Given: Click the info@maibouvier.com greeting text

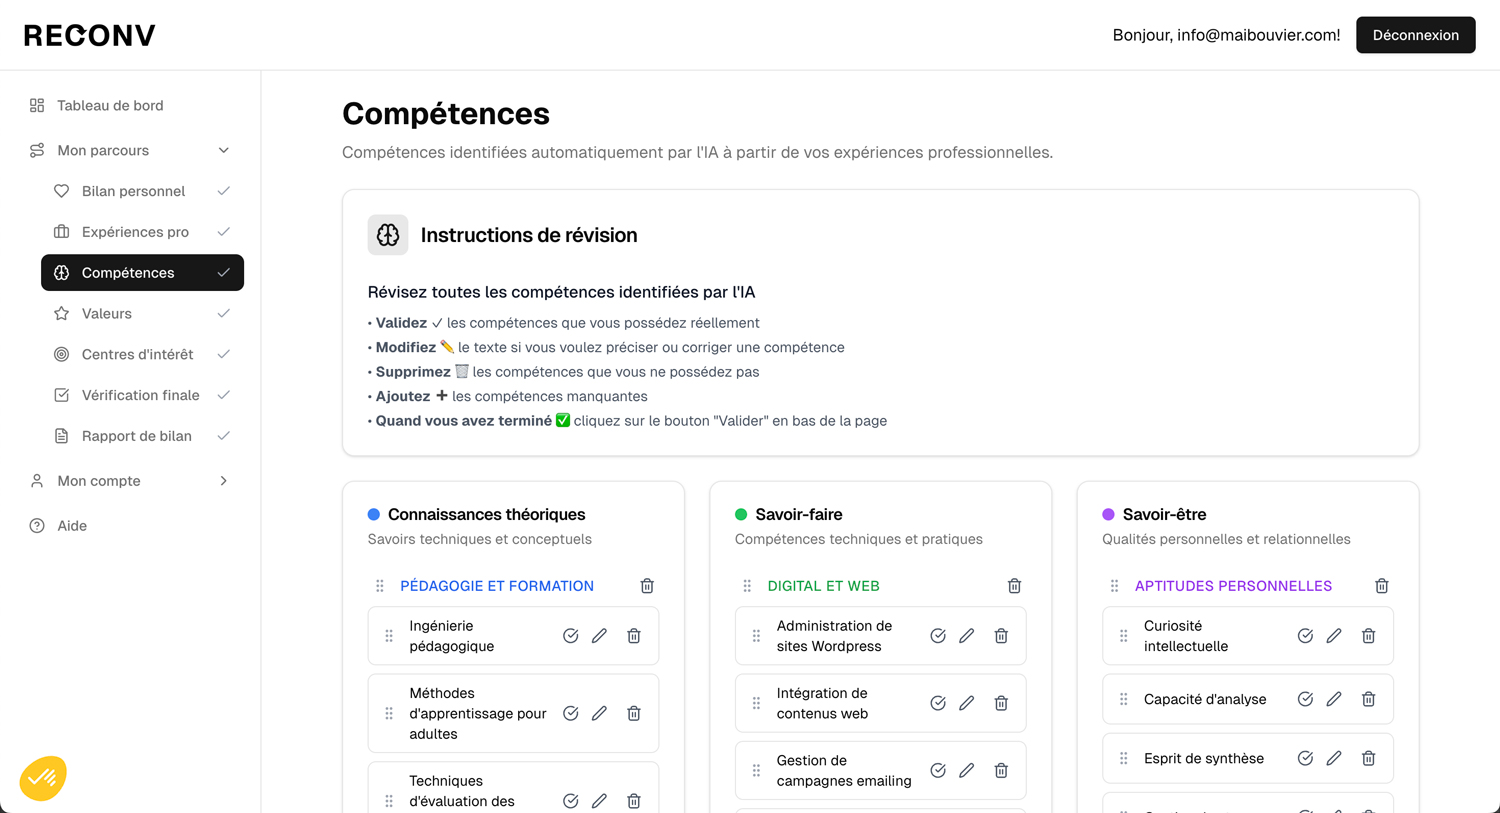Looking at the screenshot, I should tap(1226, 35).
